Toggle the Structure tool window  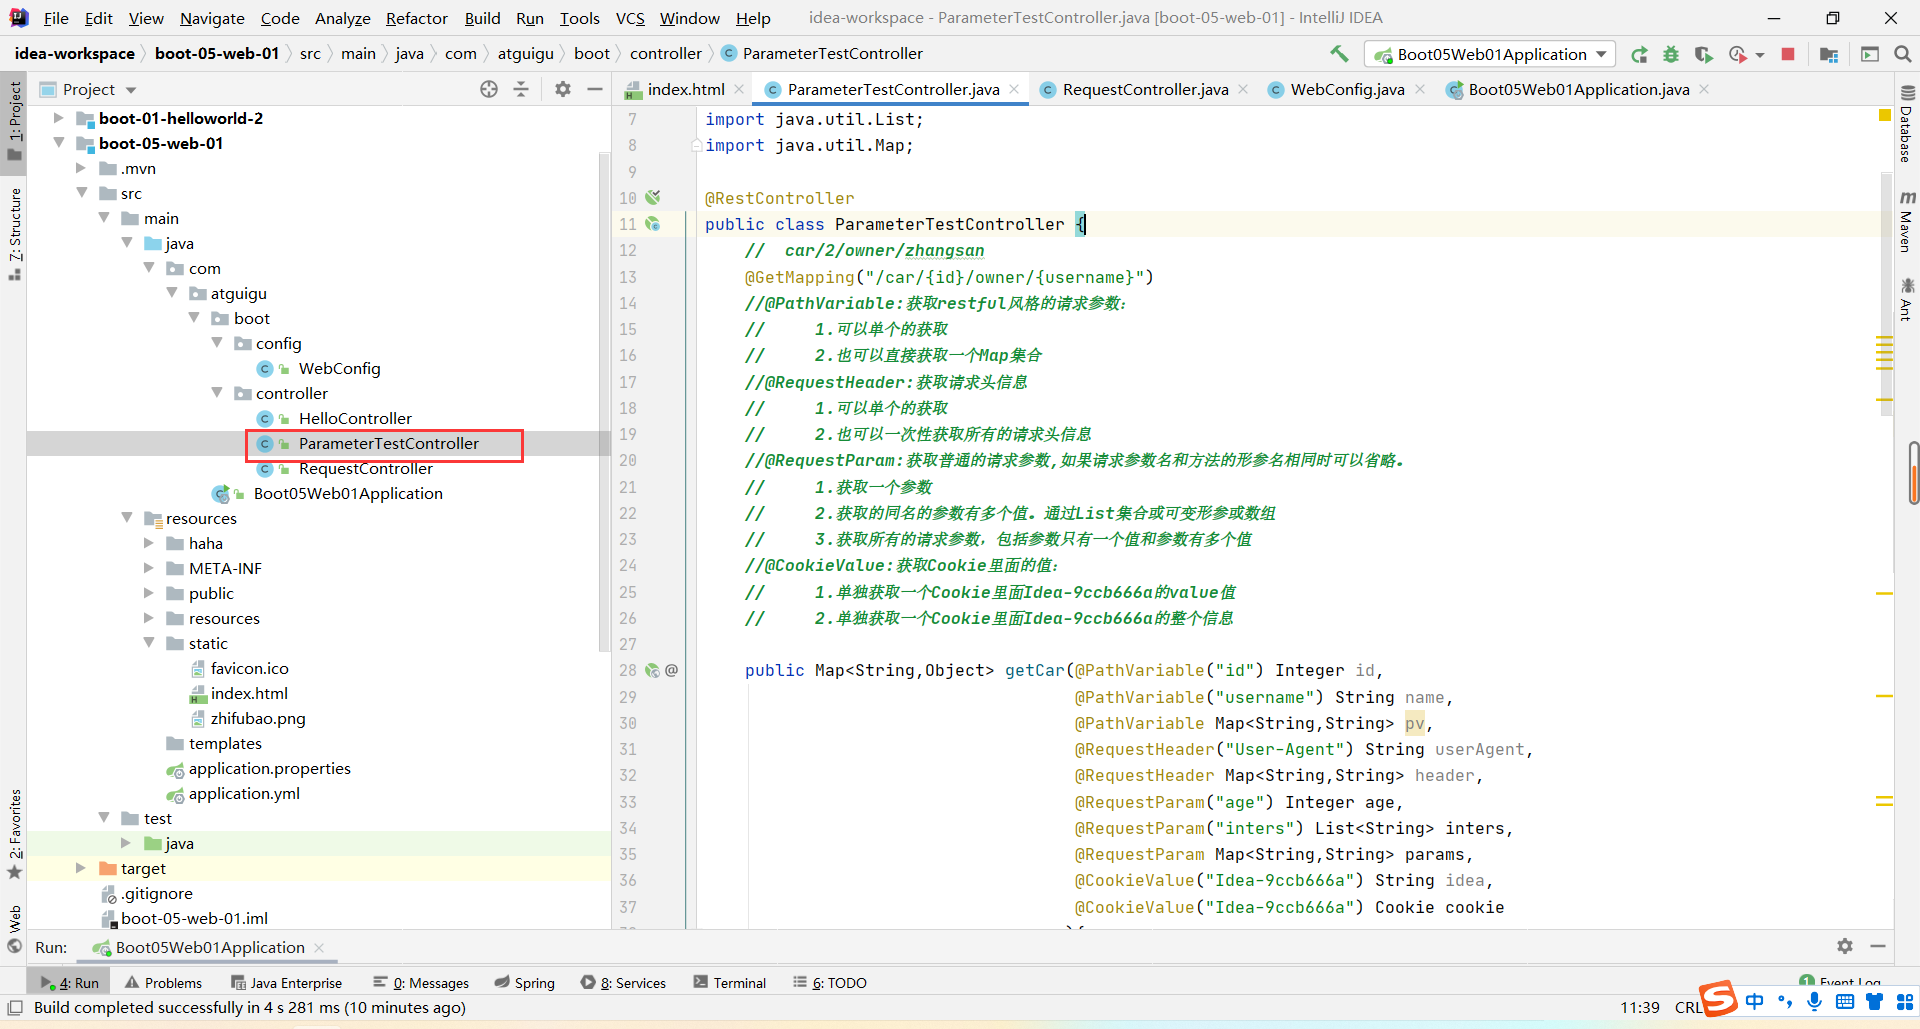14,232
